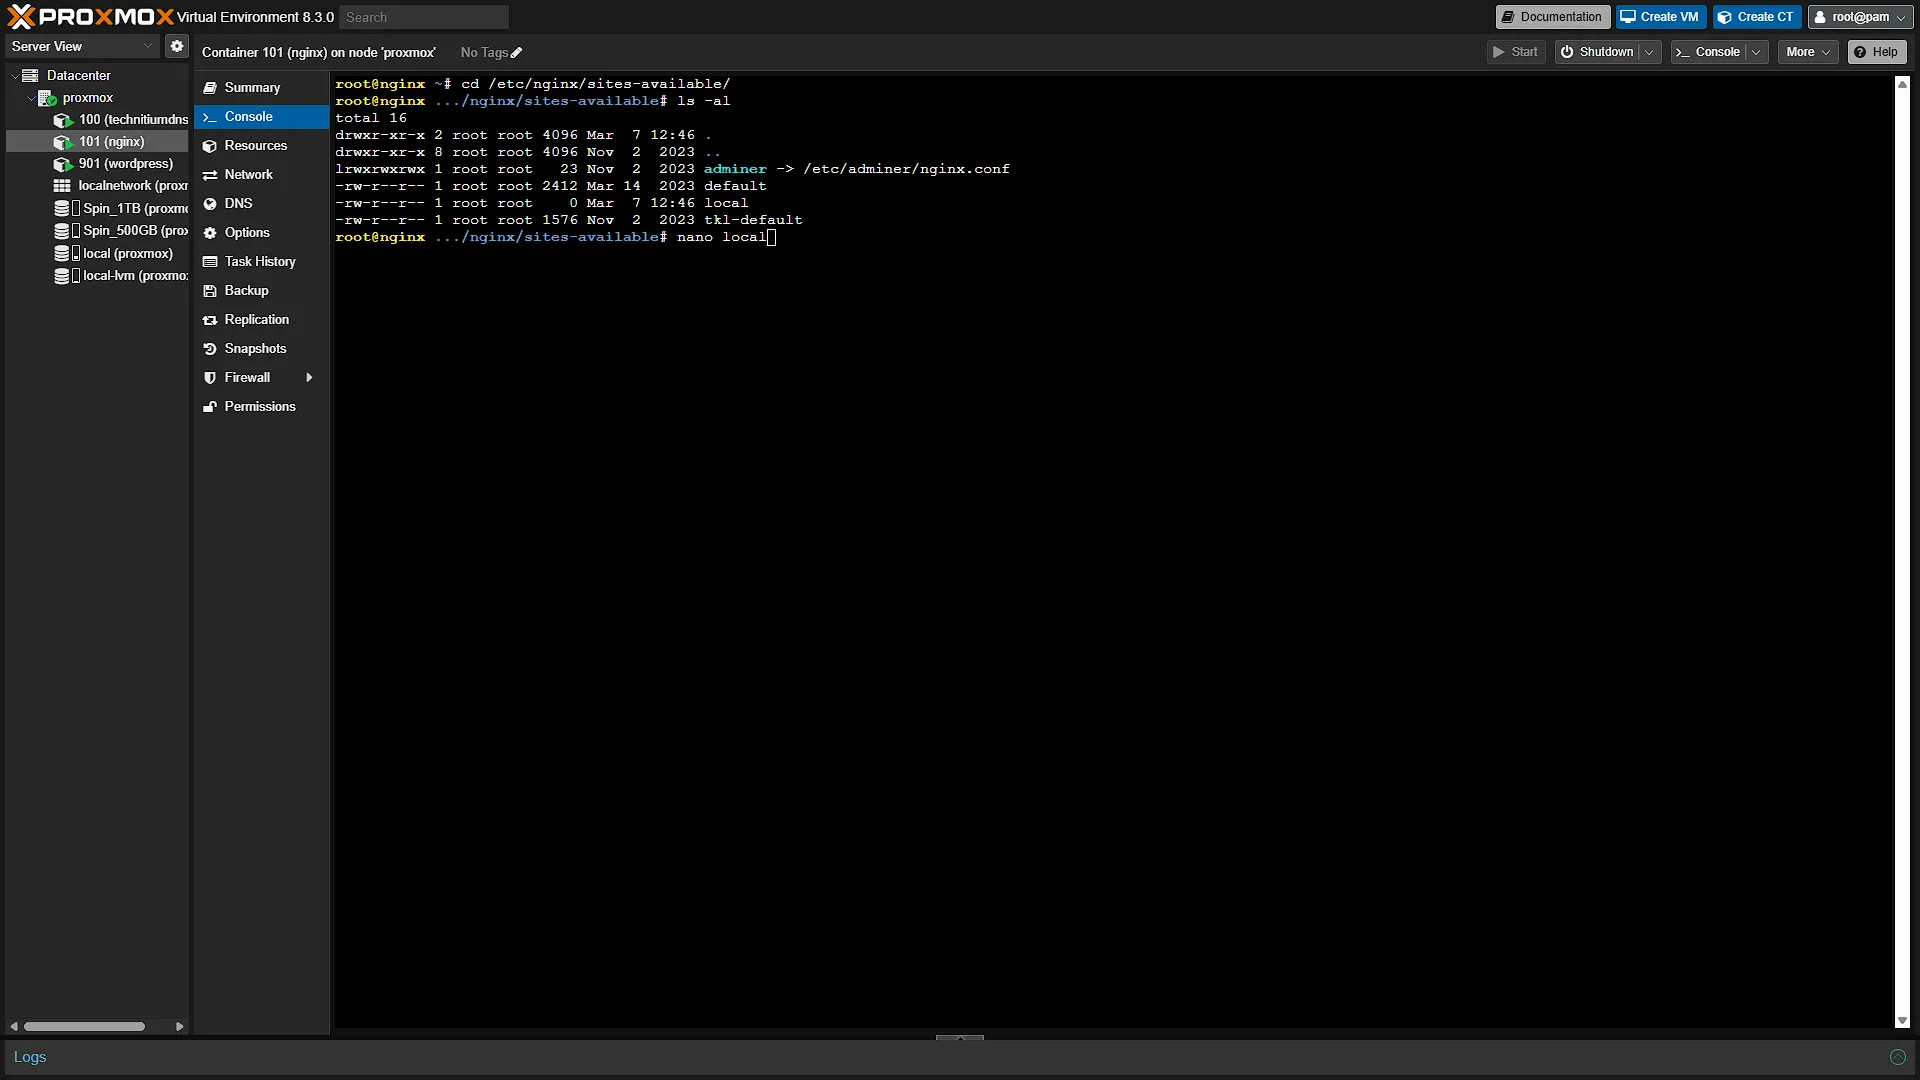The width and height of the screenshot is (1920, 1080).
Task: Open the Options tab
Action: pyautogui.click(x=262, y=233)
